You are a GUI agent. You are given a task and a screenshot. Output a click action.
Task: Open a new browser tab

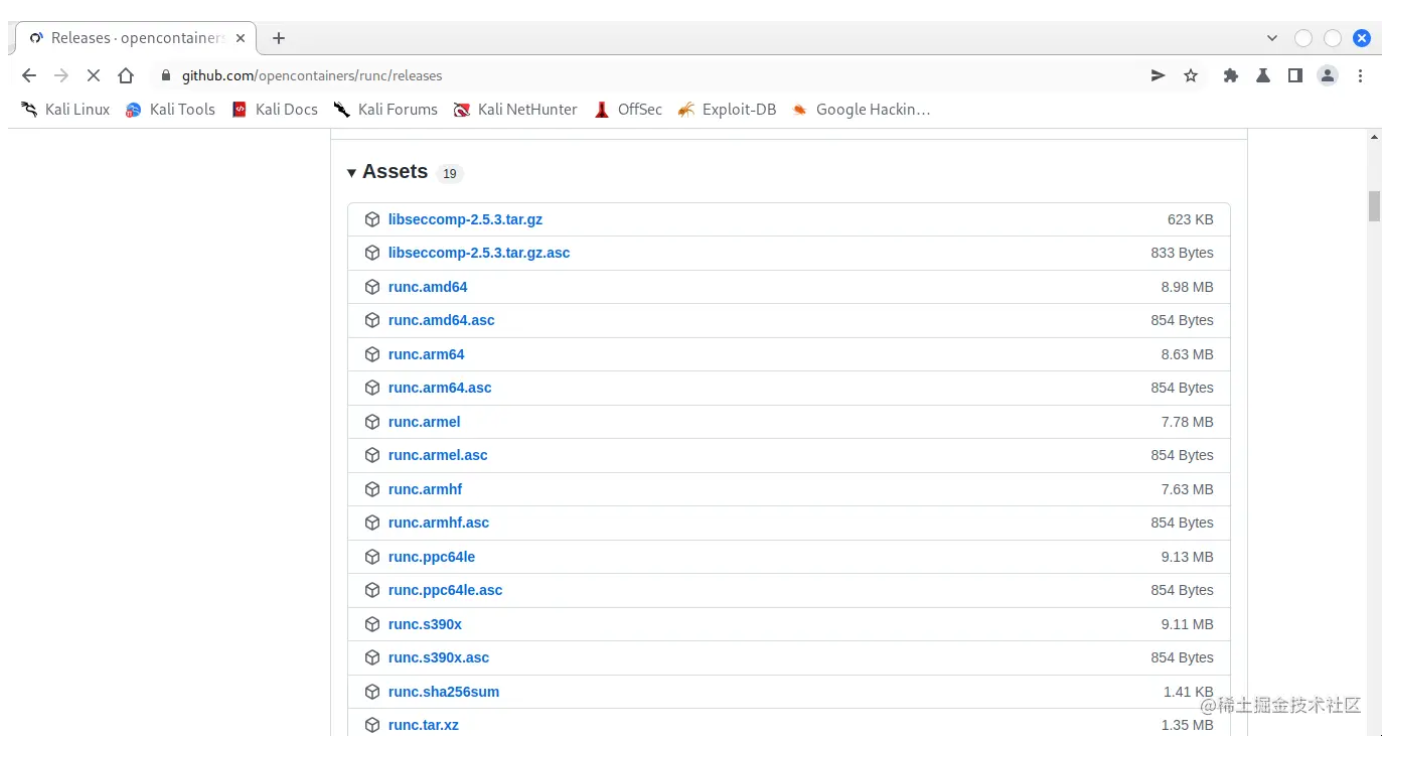coord(278,38)
